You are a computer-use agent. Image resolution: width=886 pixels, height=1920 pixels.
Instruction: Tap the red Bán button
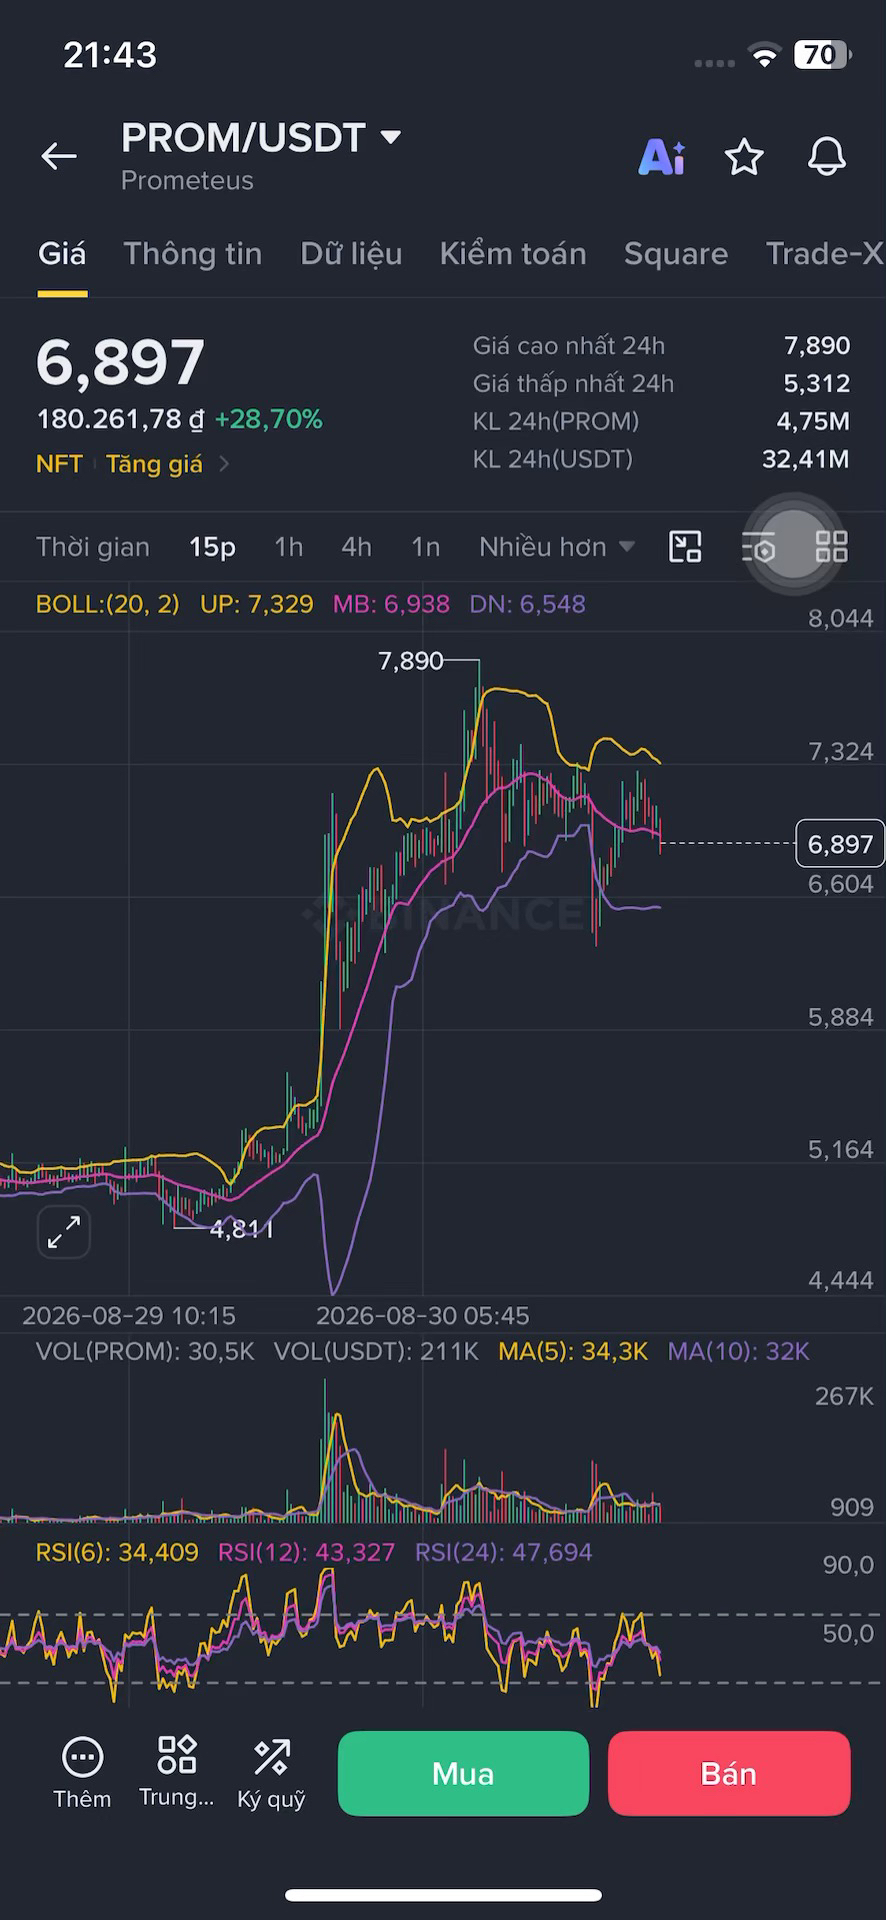[729, 1773]
